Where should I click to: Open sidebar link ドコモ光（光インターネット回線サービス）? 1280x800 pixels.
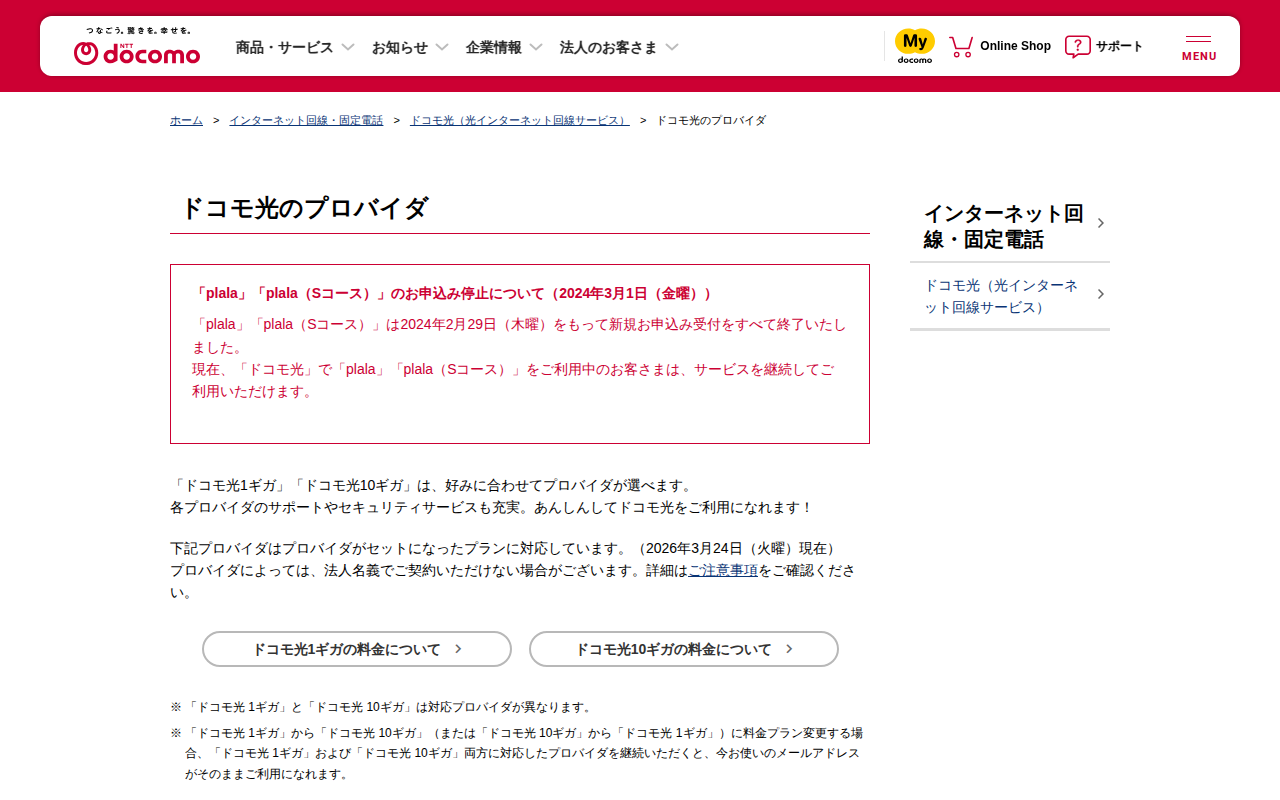pyautogui.click(x=1010, y=296)
